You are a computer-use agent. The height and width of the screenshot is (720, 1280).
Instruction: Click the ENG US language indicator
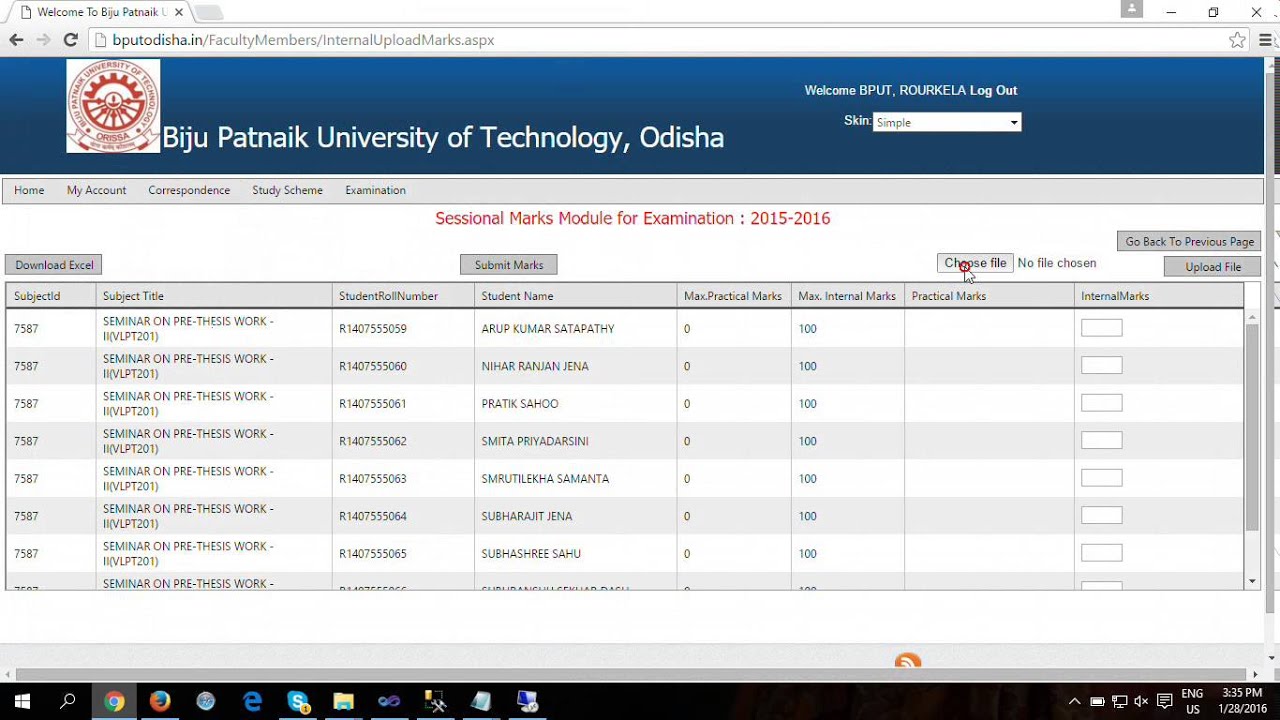(x=1192, y=701)
